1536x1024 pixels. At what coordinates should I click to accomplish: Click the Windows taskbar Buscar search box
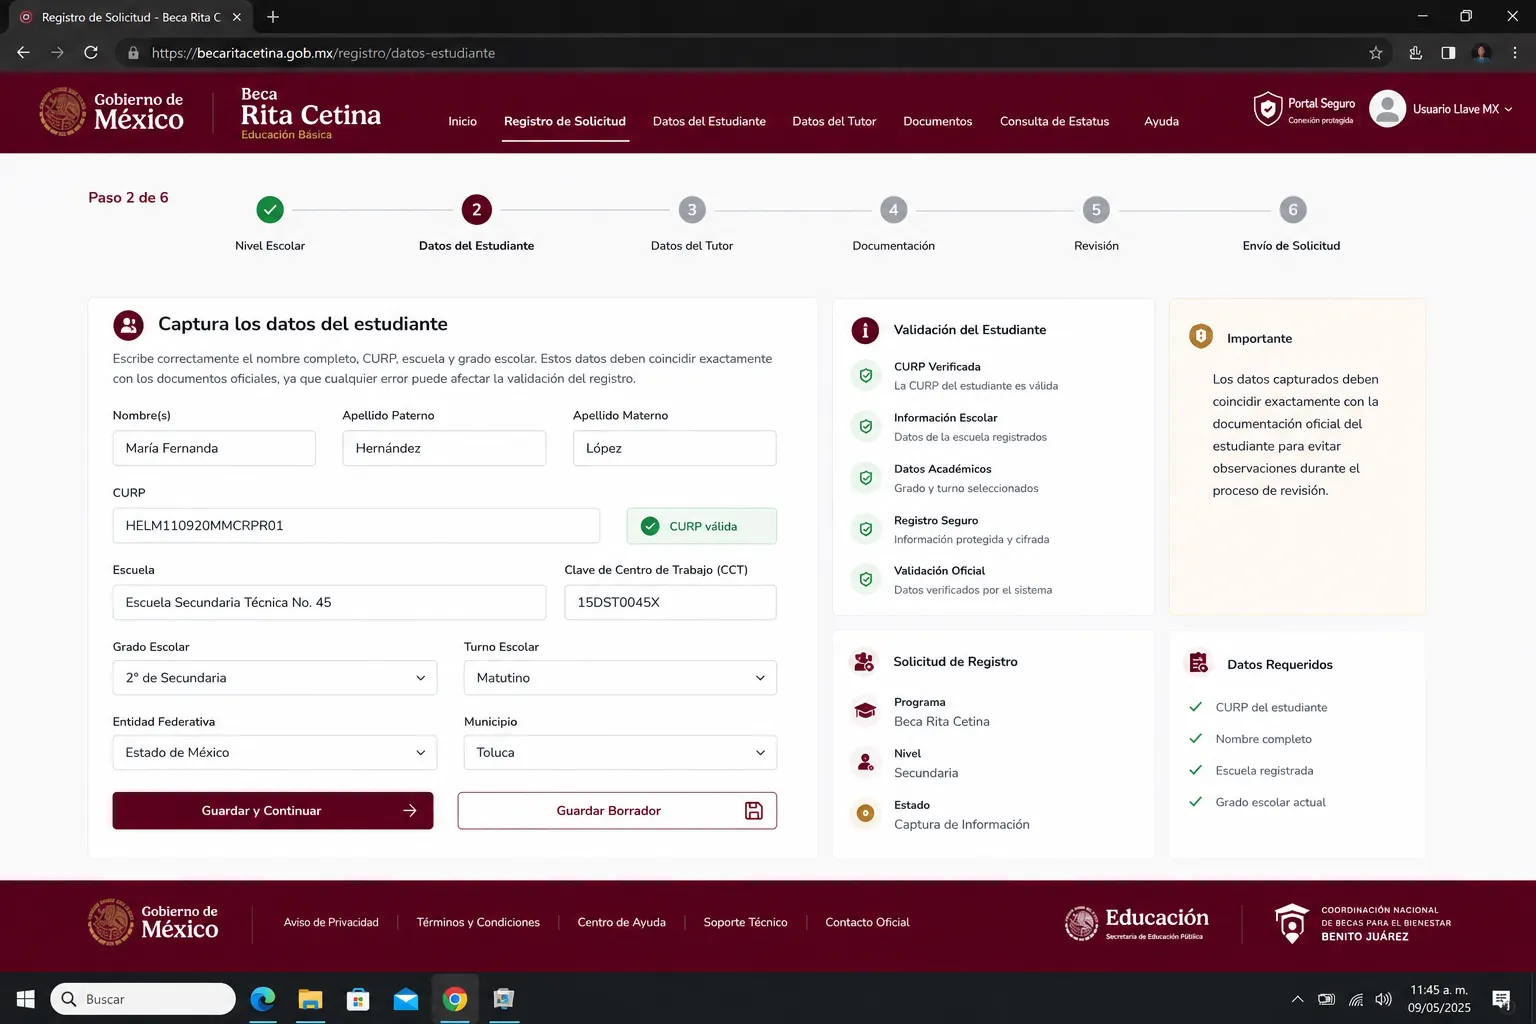pyautogui.click(x=143, y=999)
